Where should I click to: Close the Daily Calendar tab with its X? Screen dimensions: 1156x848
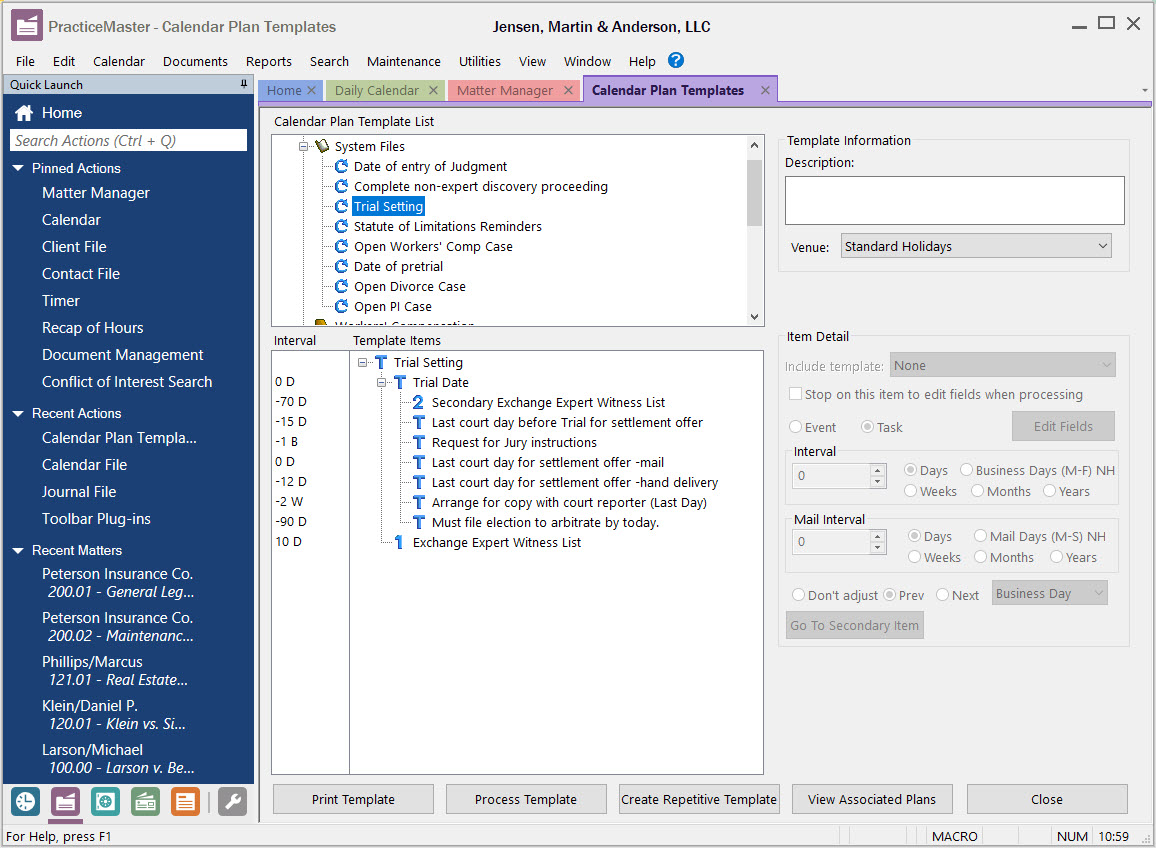pyautogui.click(x=434, y=90)
